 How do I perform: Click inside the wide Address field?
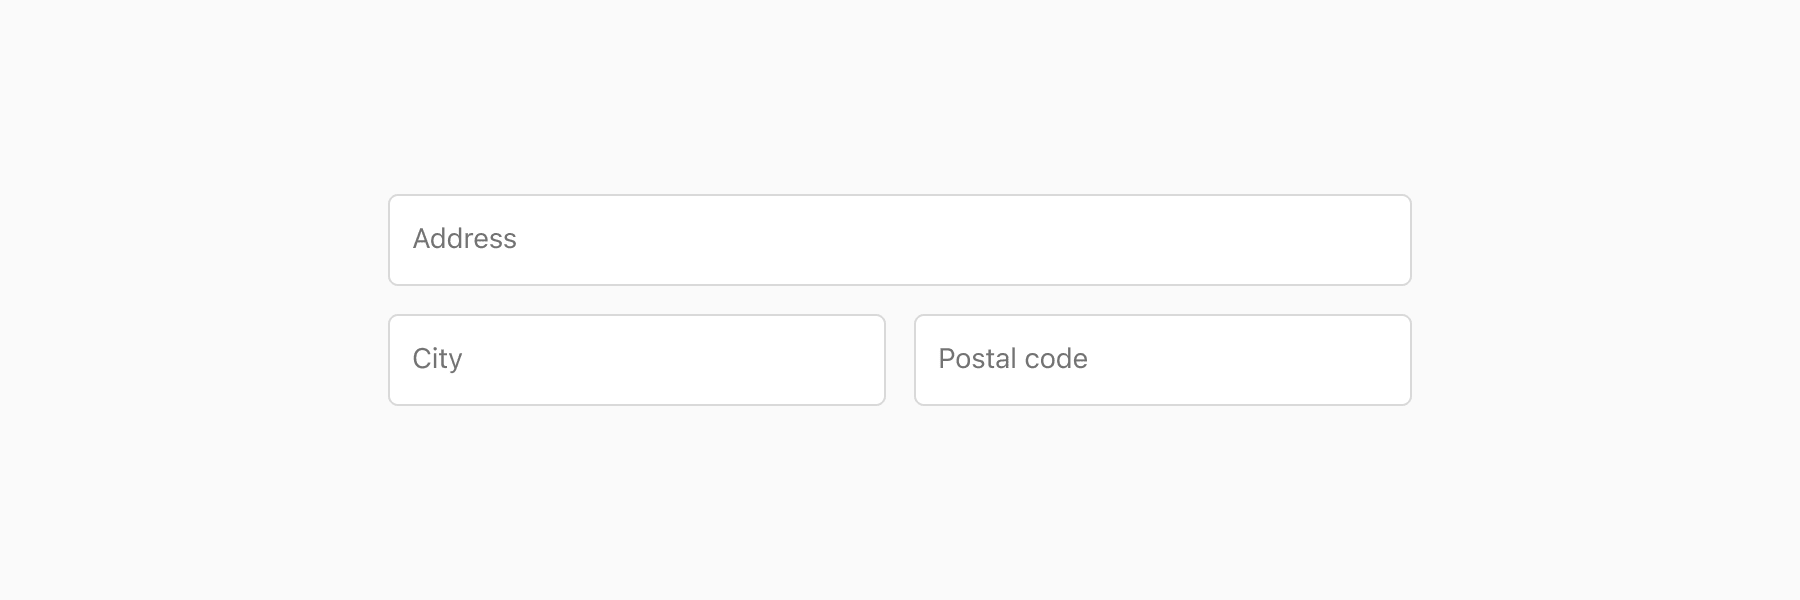[900, 240]
